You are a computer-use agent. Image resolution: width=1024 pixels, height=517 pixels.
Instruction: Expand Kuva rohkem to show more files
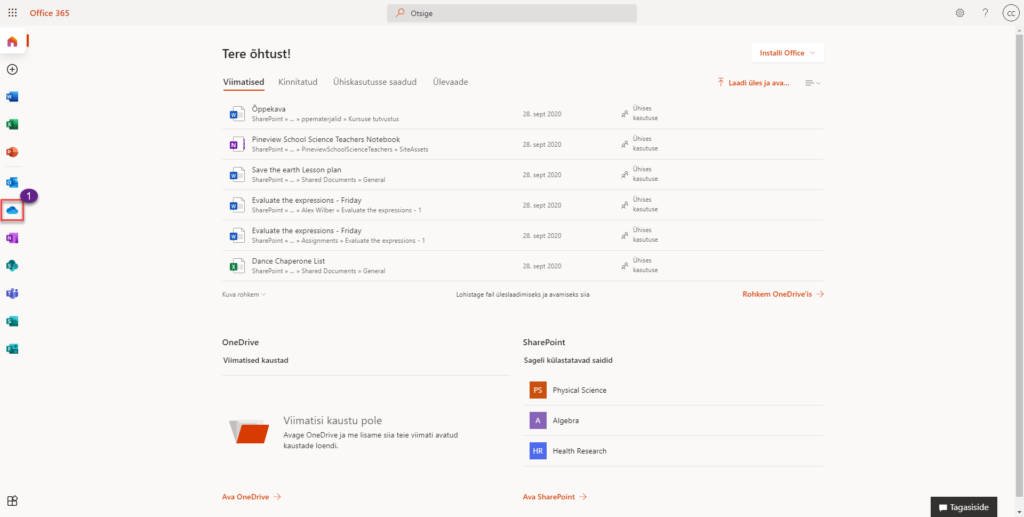(244, 295)
